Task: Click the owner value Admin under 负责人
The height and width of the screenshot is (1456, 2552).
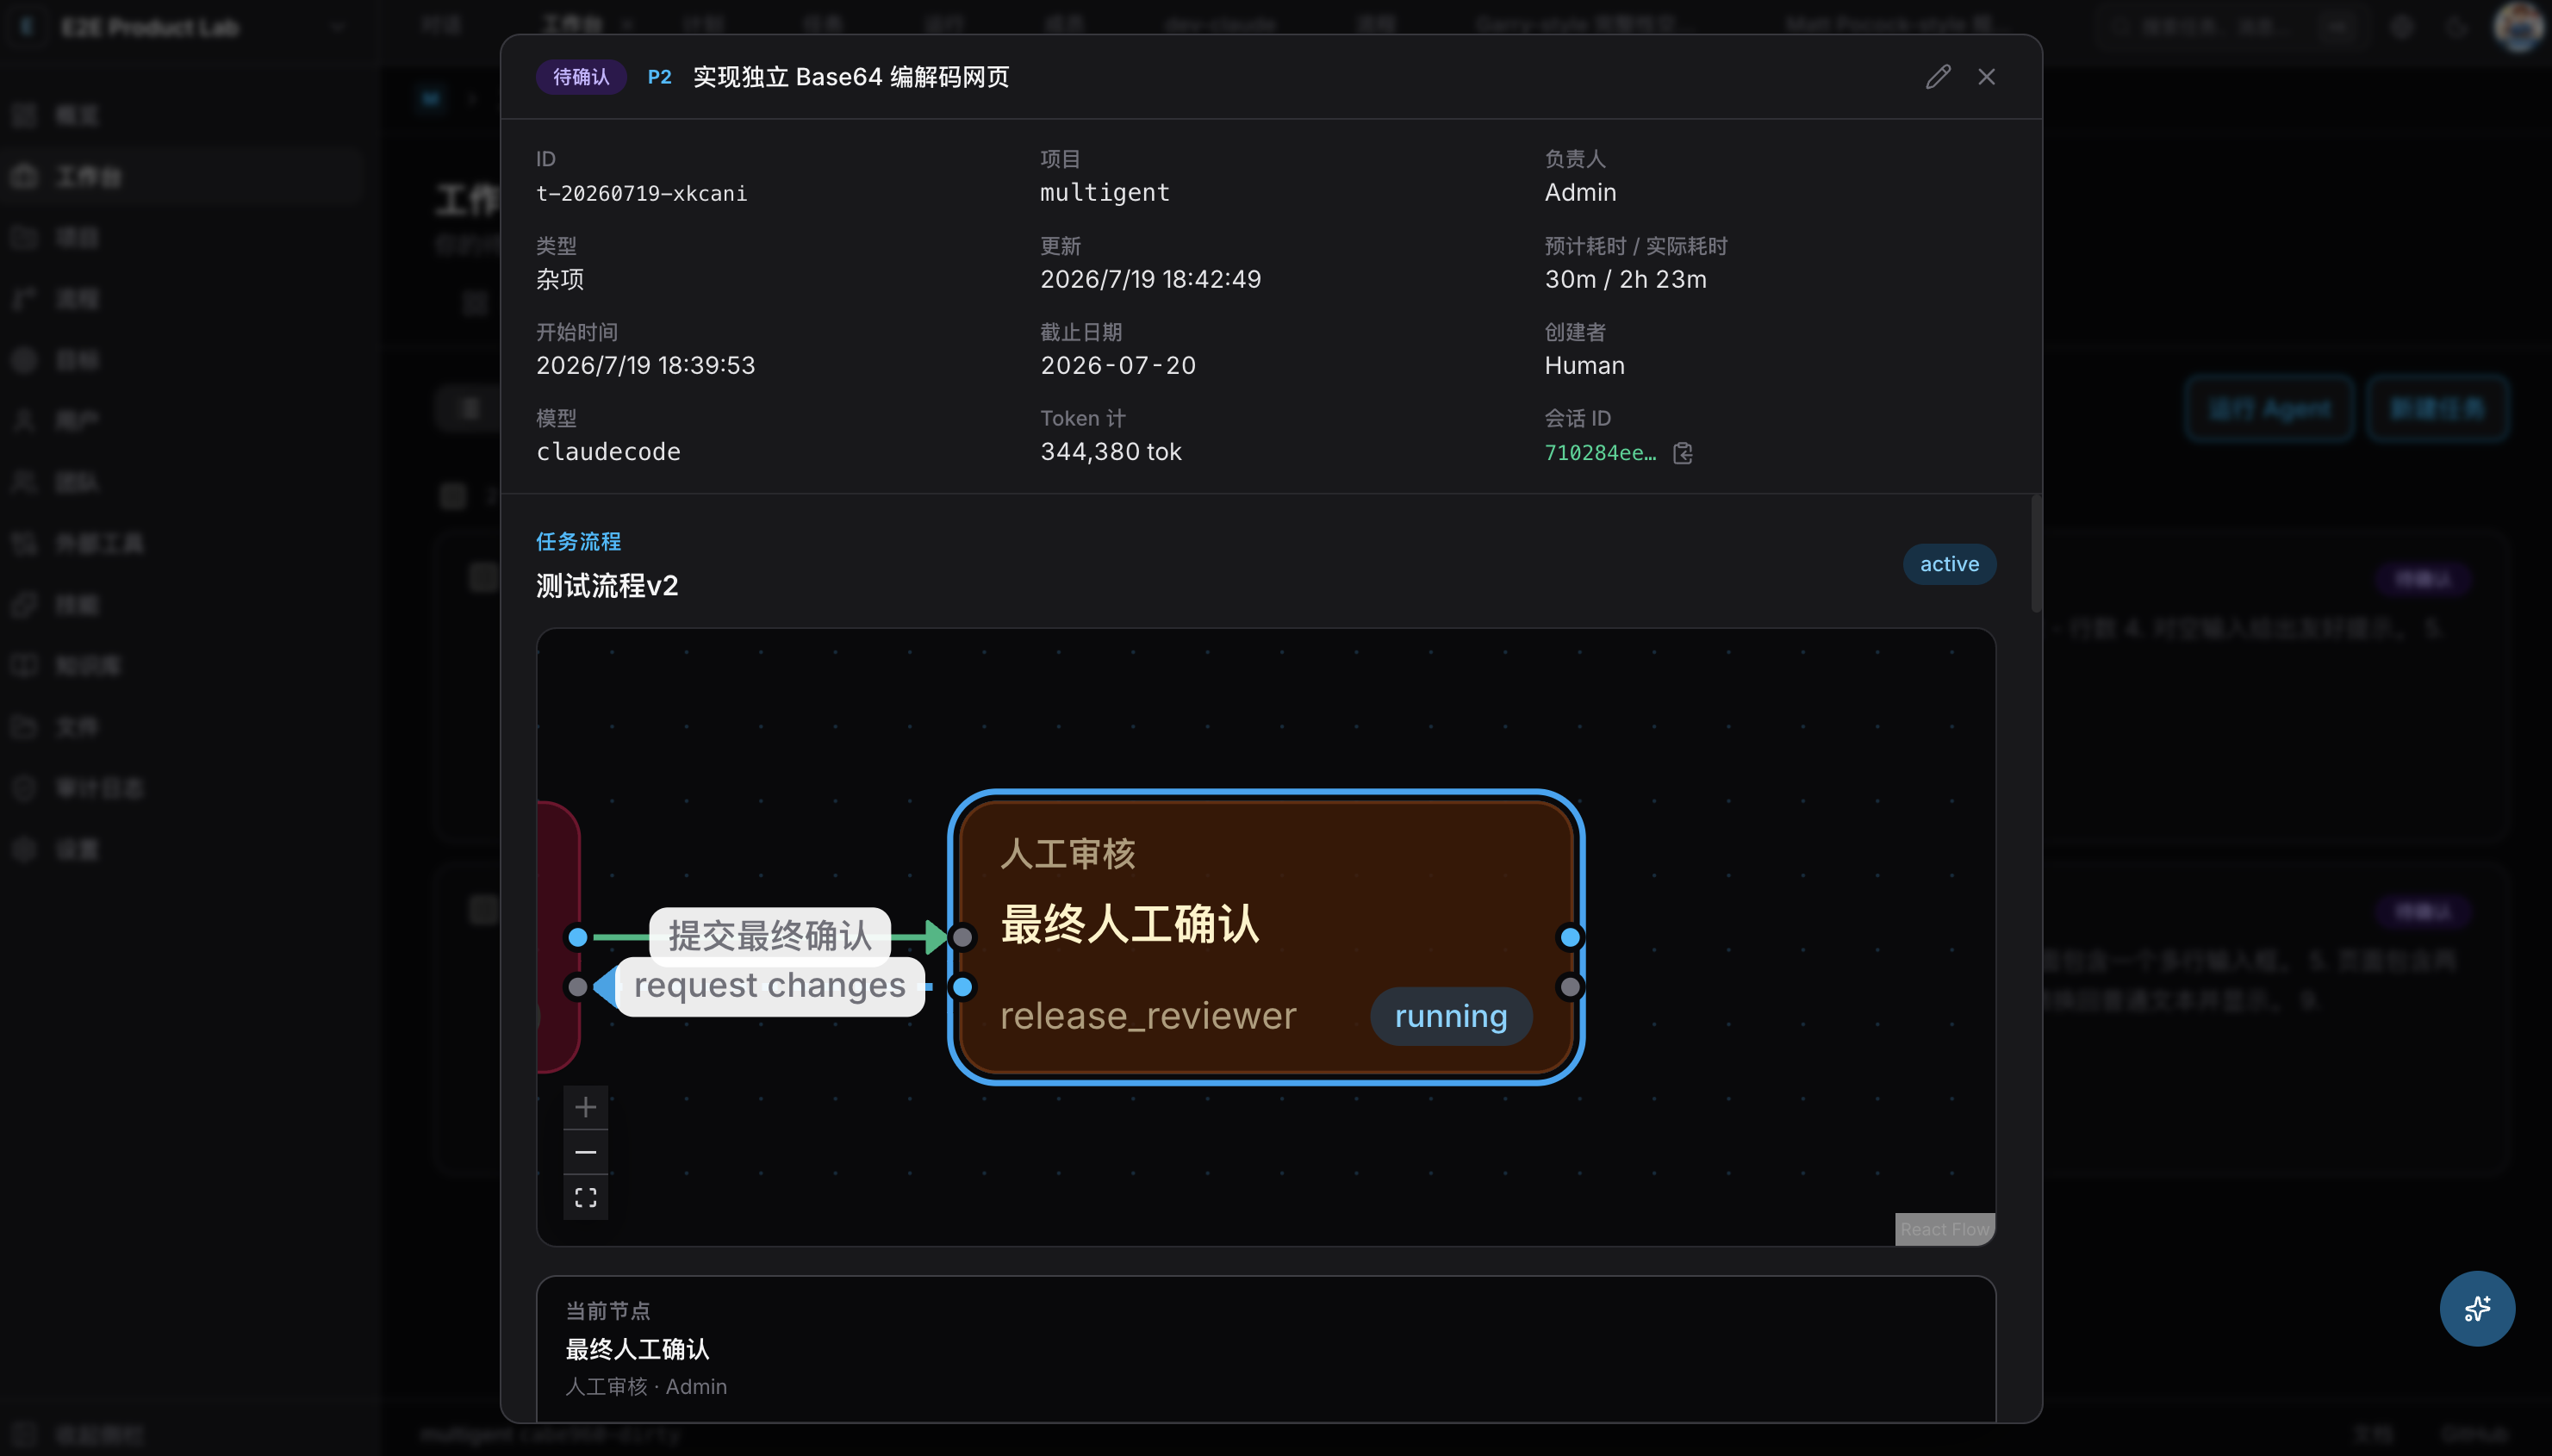Action: [1580, 192]
